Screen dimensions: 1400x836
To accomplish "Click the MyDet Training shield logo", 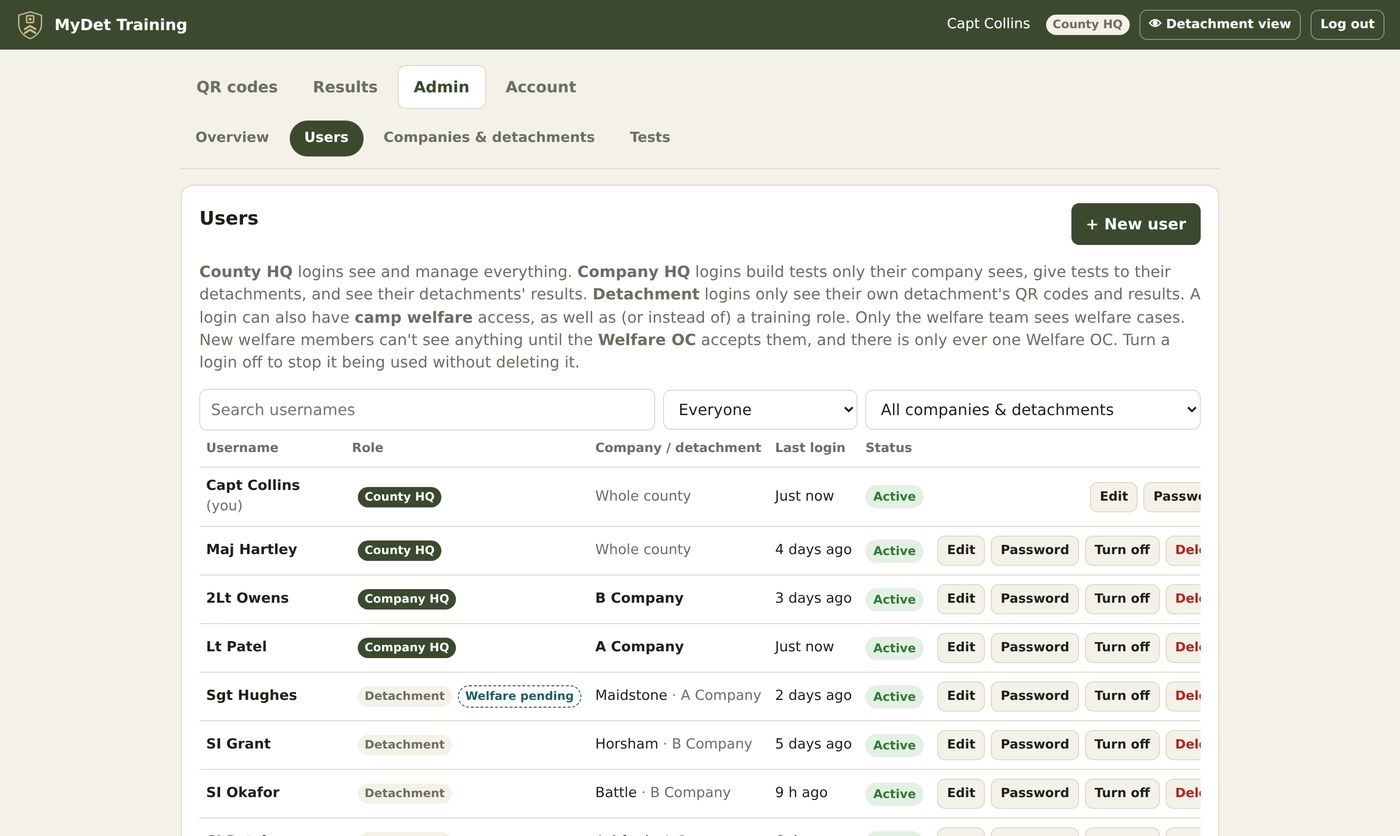I will tap(30, 24).
